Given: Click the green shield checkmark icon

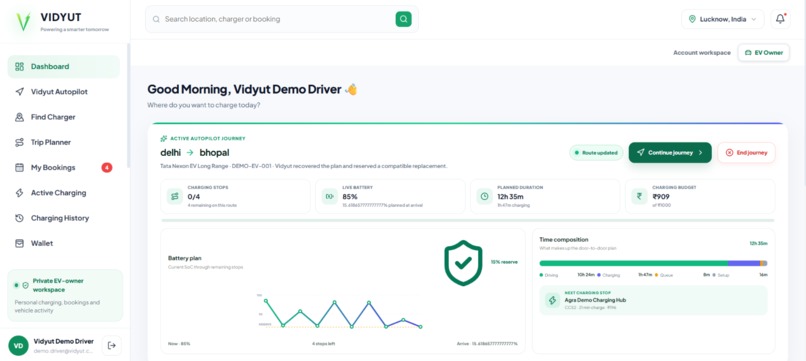Looking at the screenshot, I should coord(463,263).
